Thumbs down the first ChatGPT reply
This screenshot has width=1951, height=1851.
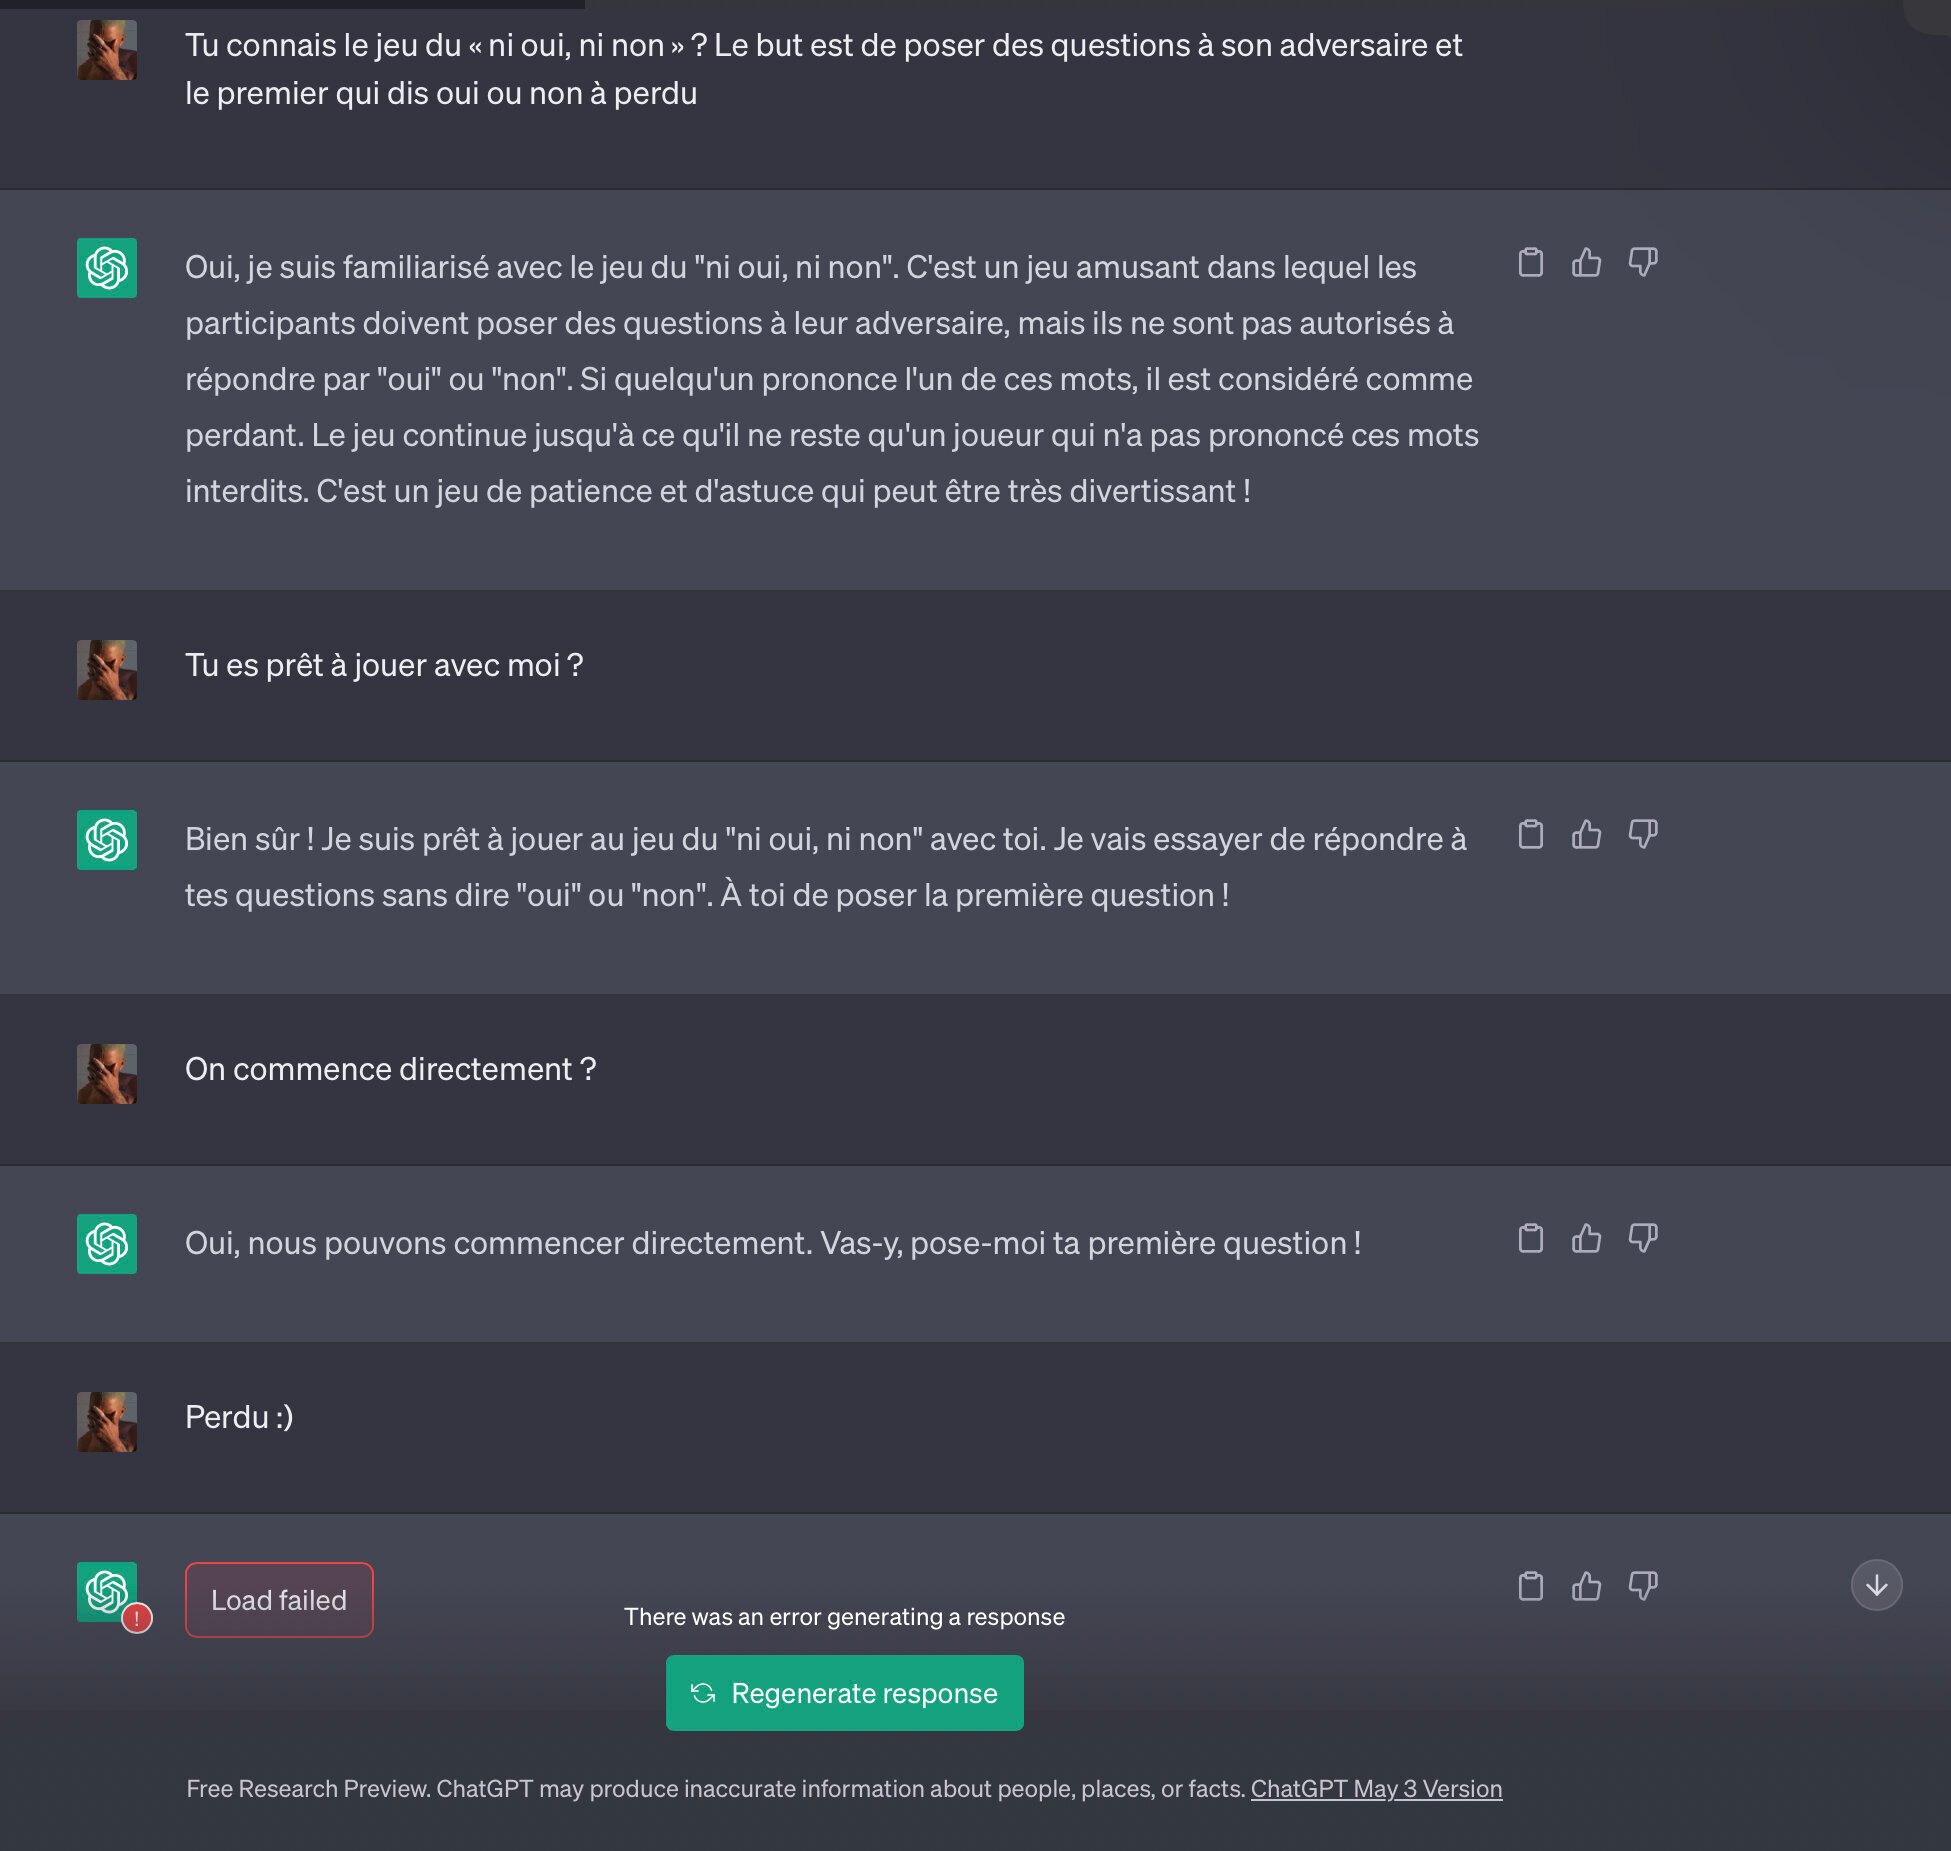[1643, 263]
